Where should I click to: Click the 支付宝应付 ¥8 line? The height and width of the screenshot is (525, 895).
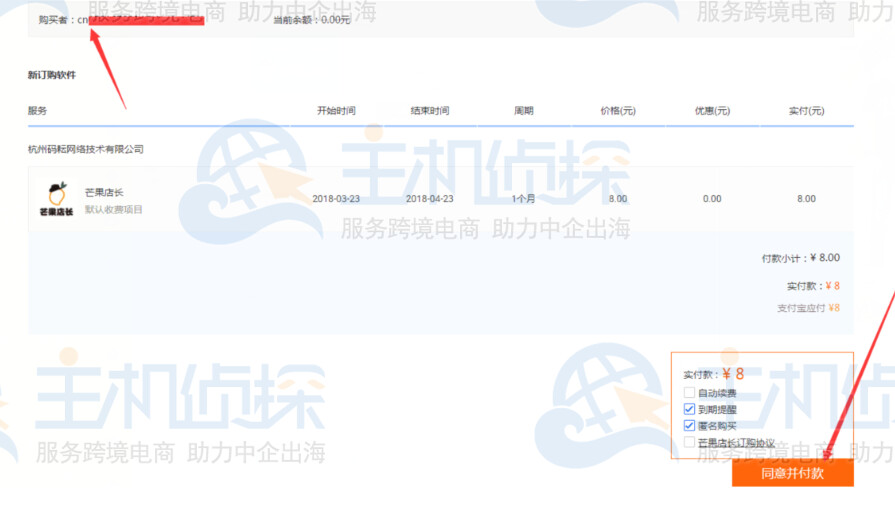pos(808,308)
